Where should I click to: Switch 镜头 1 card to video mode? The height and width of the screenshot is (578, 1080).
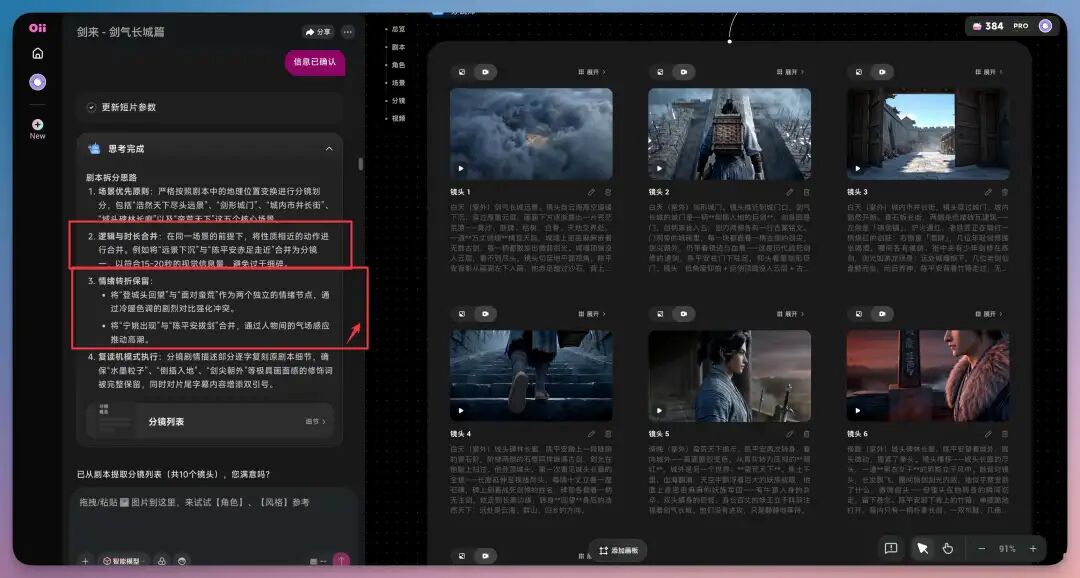(485, 72)
